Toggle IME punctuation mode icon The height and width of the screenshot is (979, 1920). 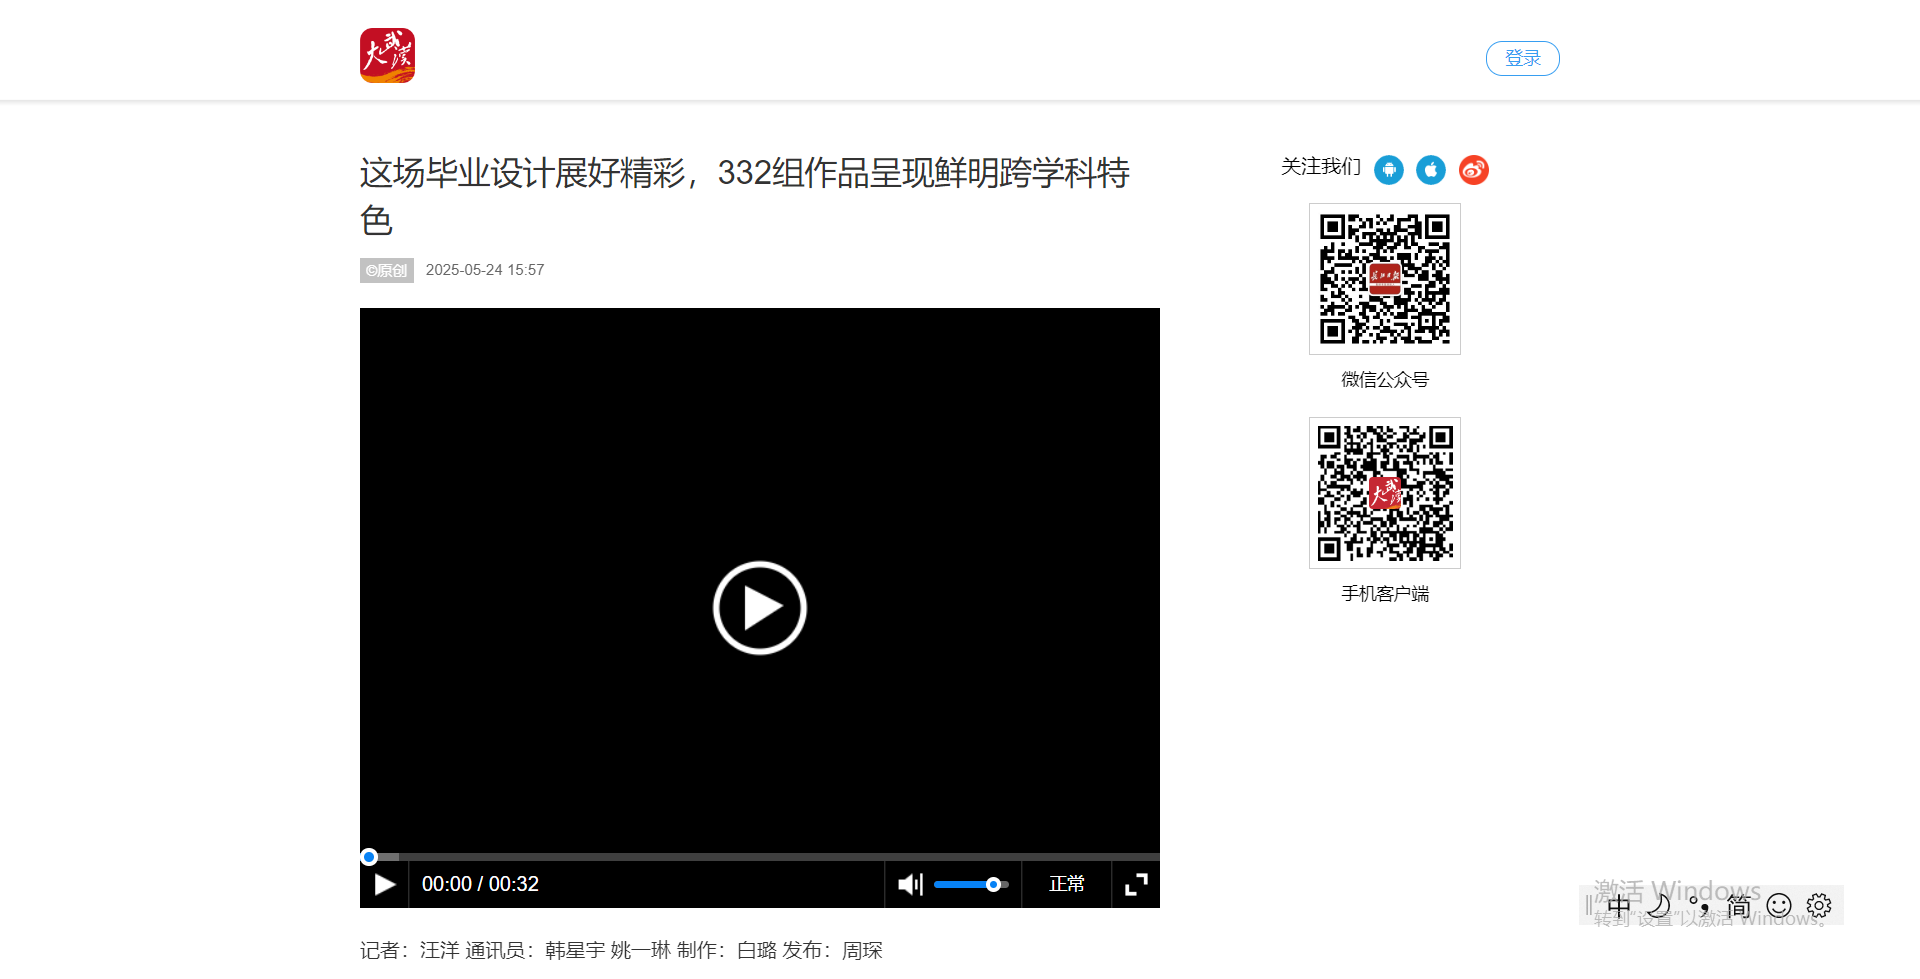click(x=1699, y=906)
